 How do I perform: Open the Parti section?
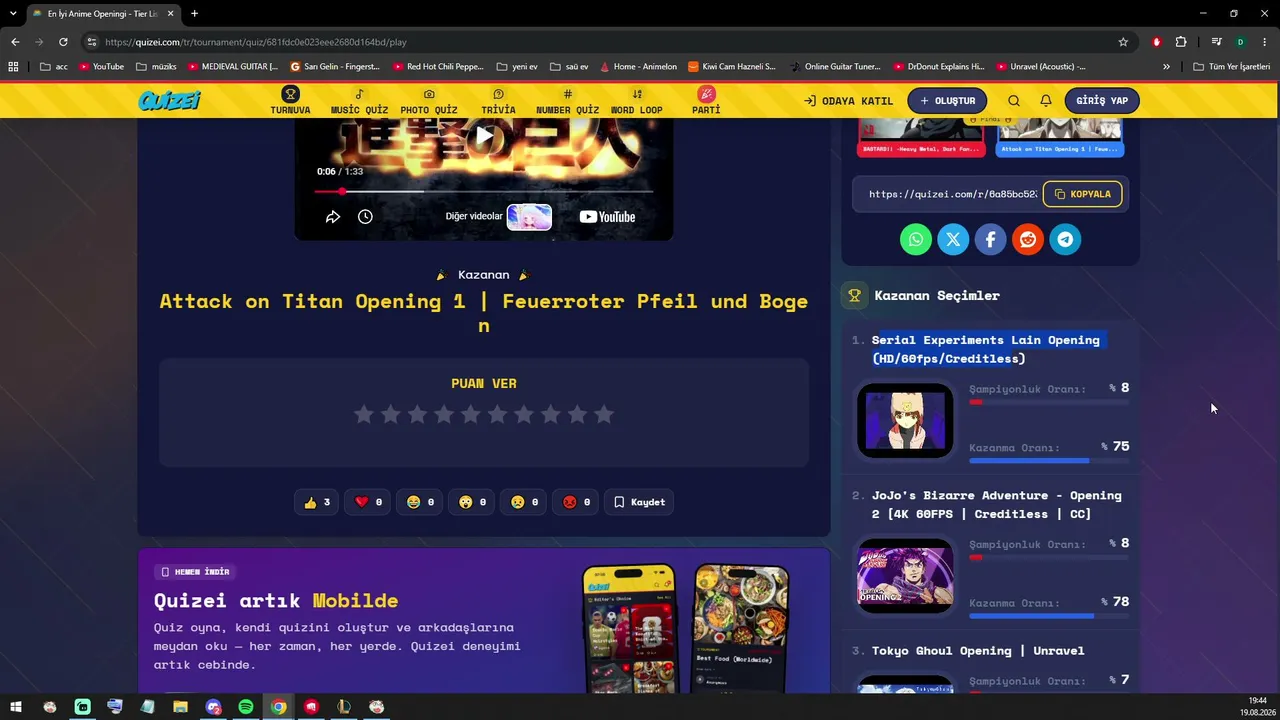[706, 101]
